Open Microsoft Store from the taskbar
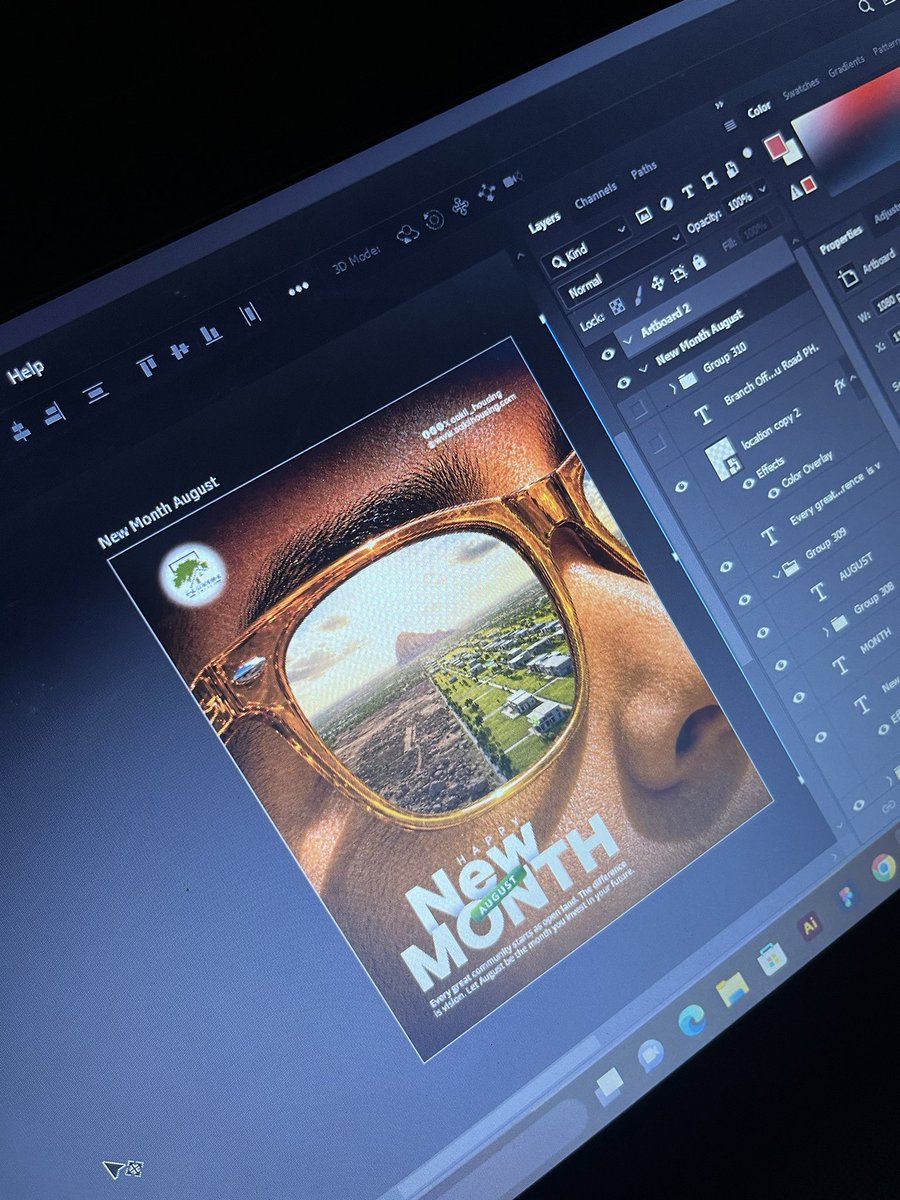This screenshot has width=900, height=1200. 771,958
